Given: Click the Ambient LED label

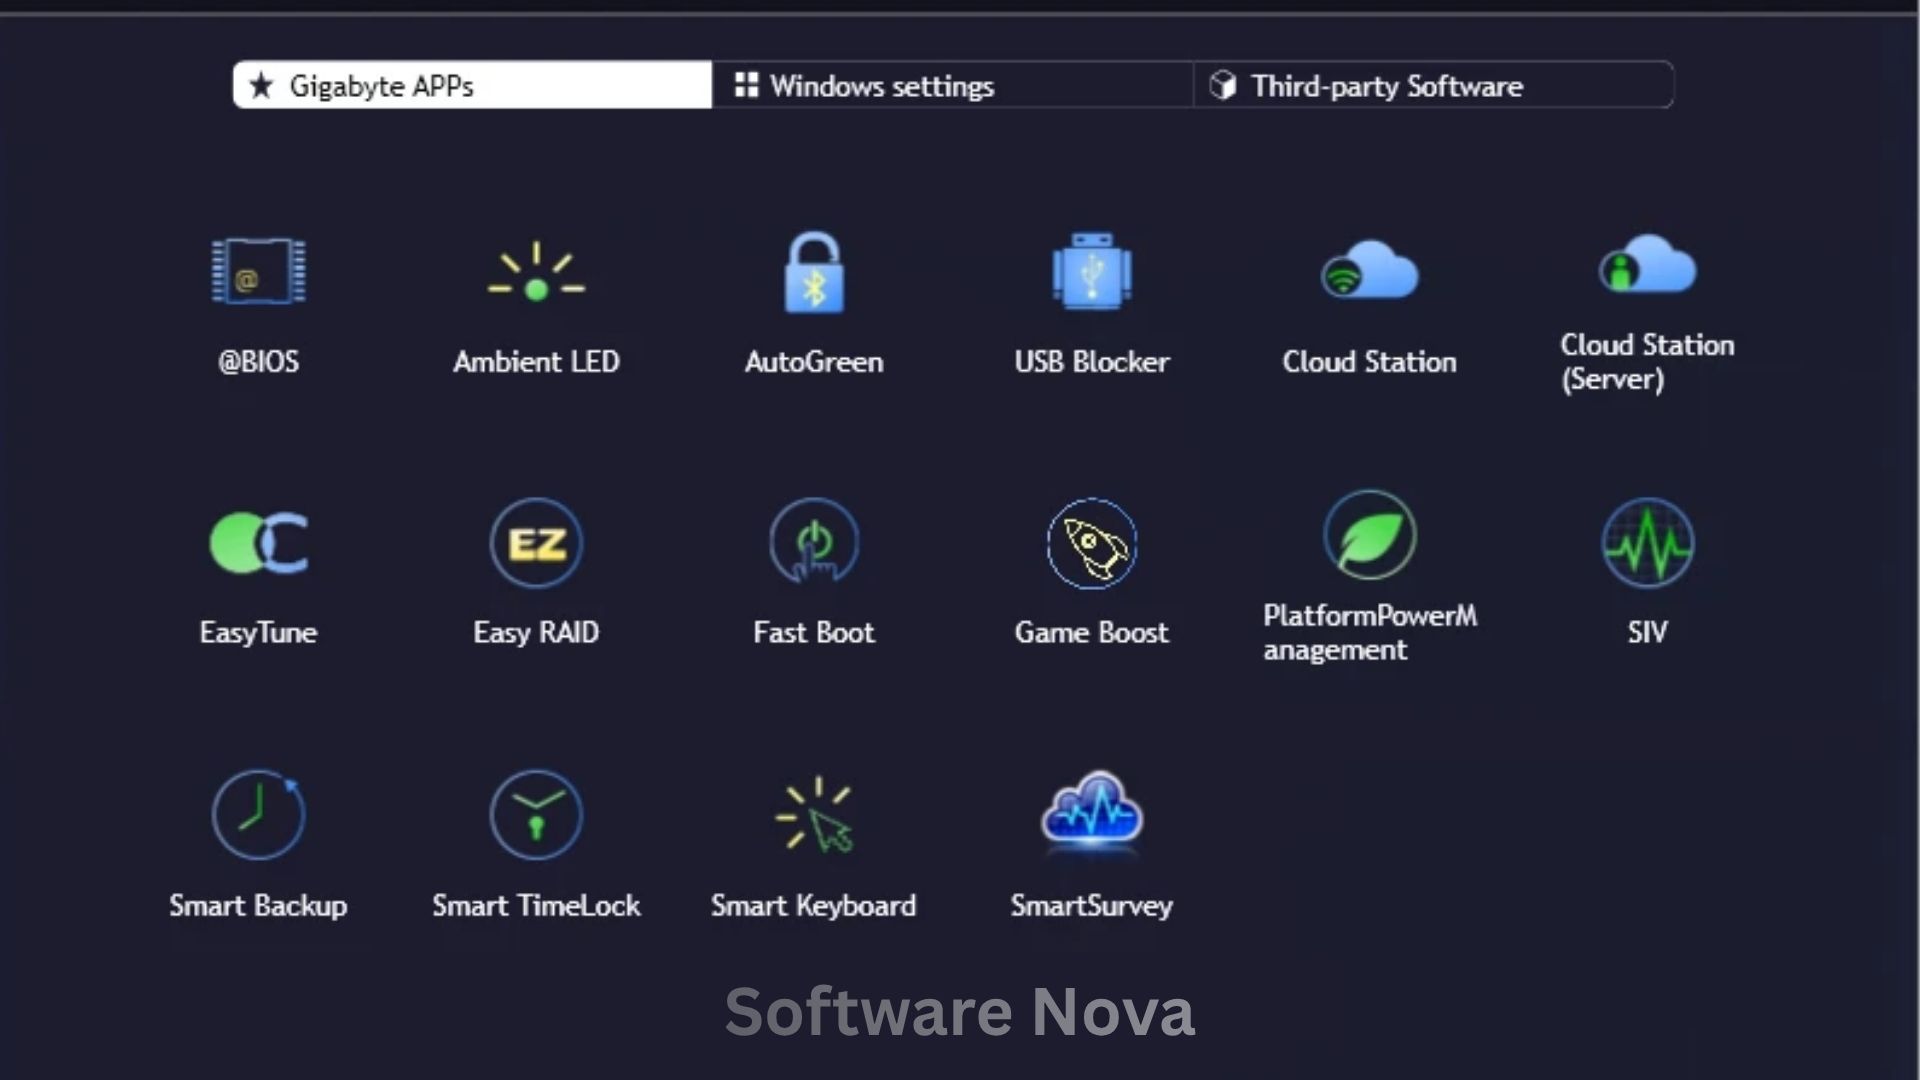Looking at the screenshot, I should [536, 361].
